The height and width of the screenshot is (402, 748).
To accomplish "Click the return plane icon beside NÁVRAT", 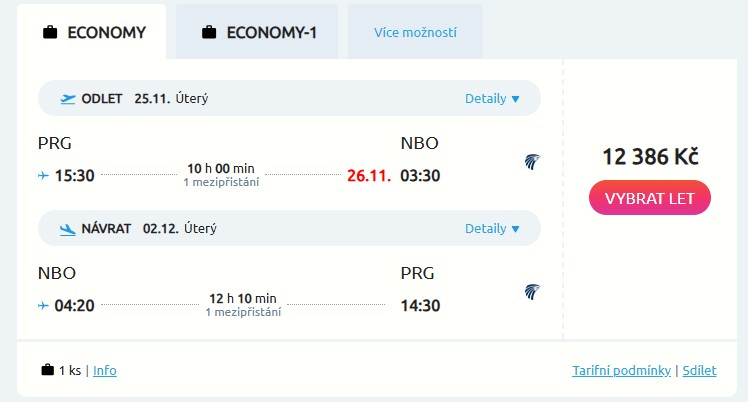I will click(68, 228).
